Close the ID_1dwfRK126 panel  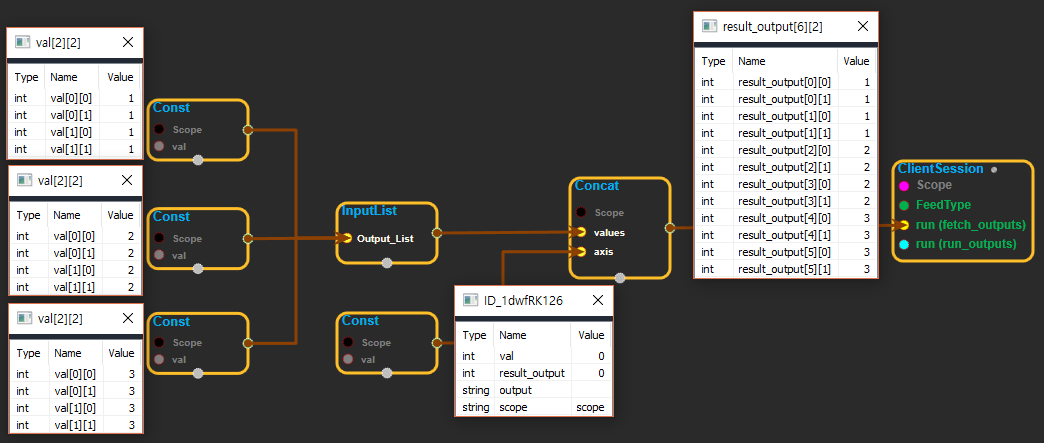pyautogui.click(x=597, y=300)
